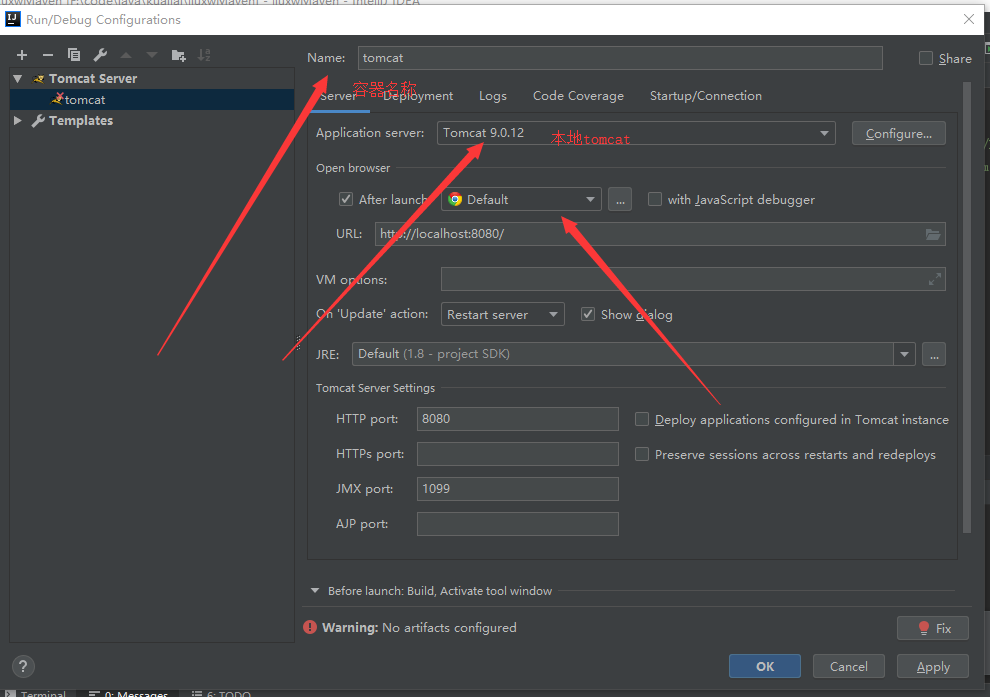Open the Terminal tool window tab

36,693
